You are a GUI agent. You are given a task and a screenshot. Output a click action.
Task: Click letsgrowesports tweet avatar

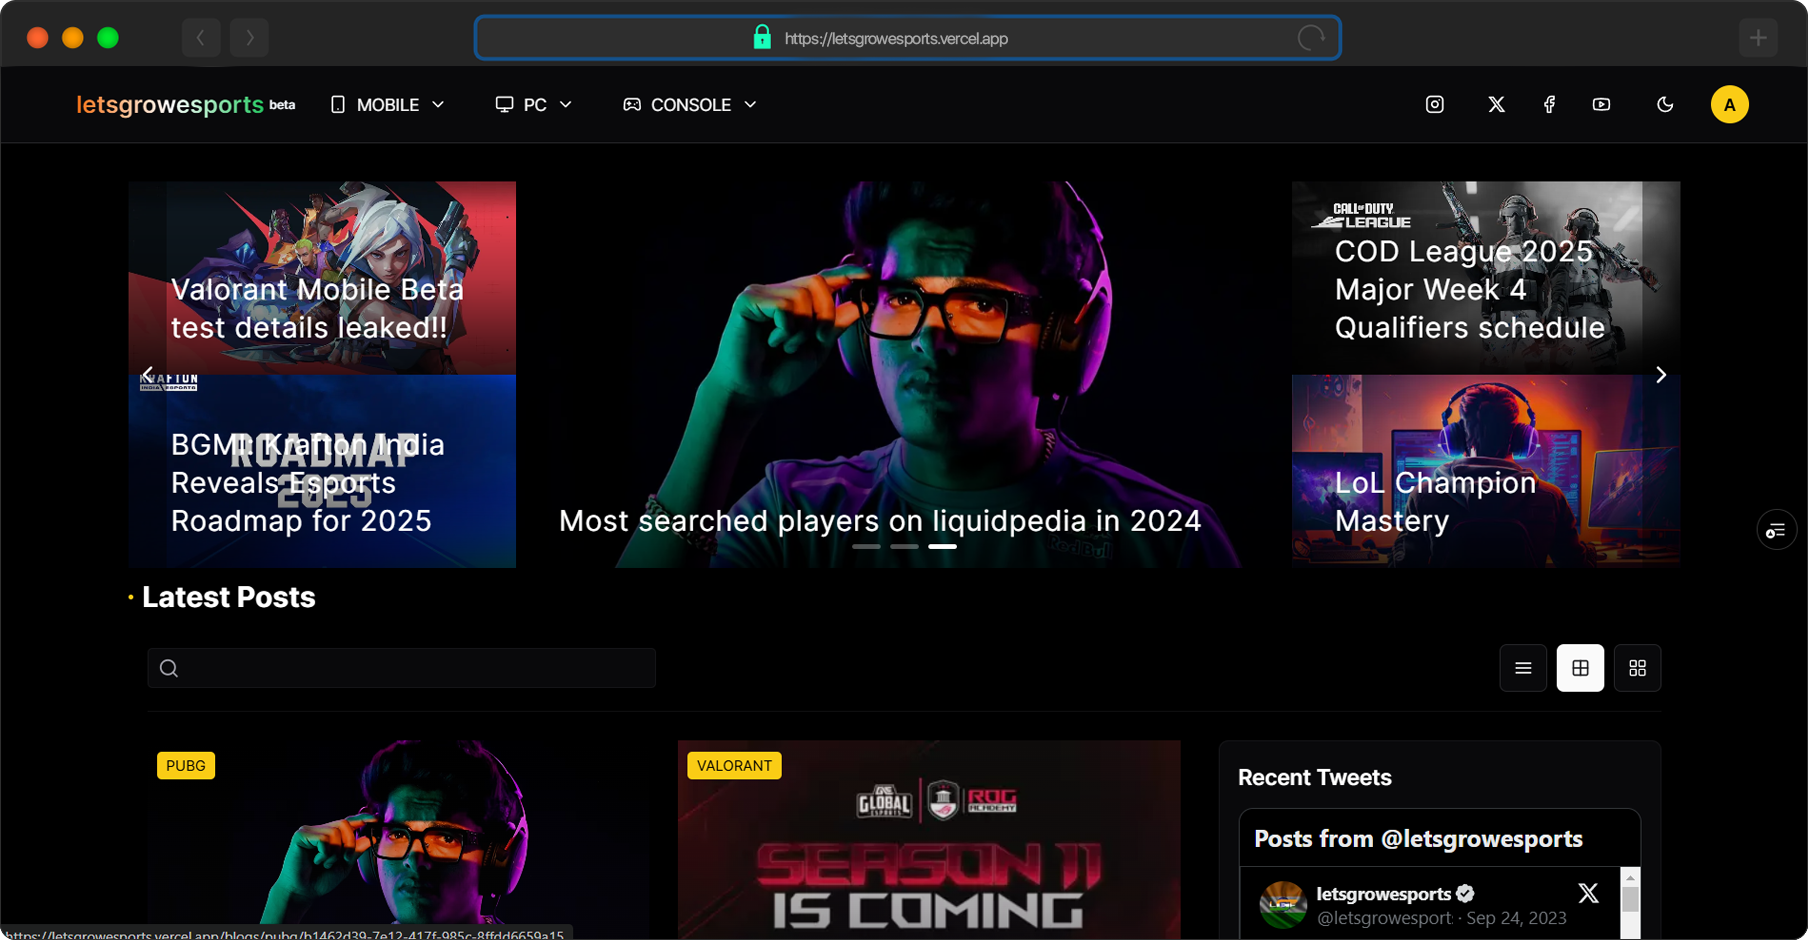tap(1283, 905)
